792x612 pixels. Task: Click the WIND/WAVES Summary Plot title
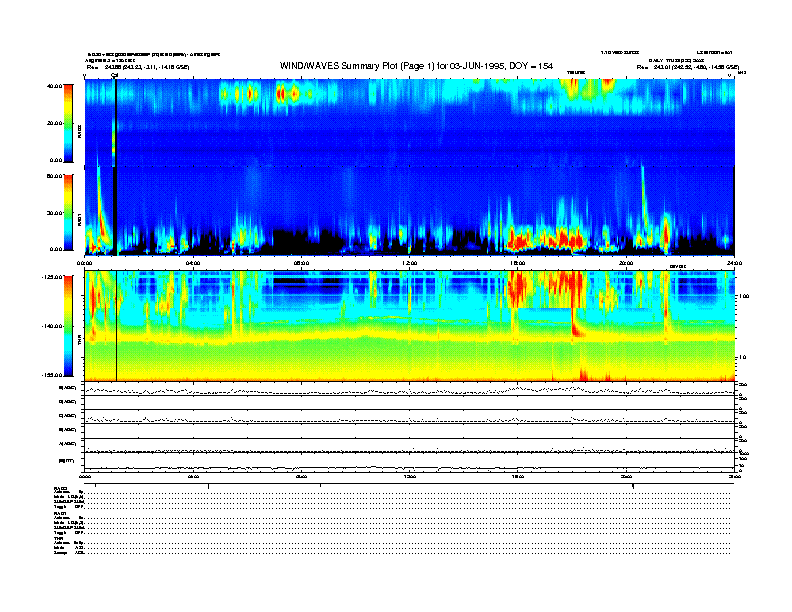coord(416,66)
